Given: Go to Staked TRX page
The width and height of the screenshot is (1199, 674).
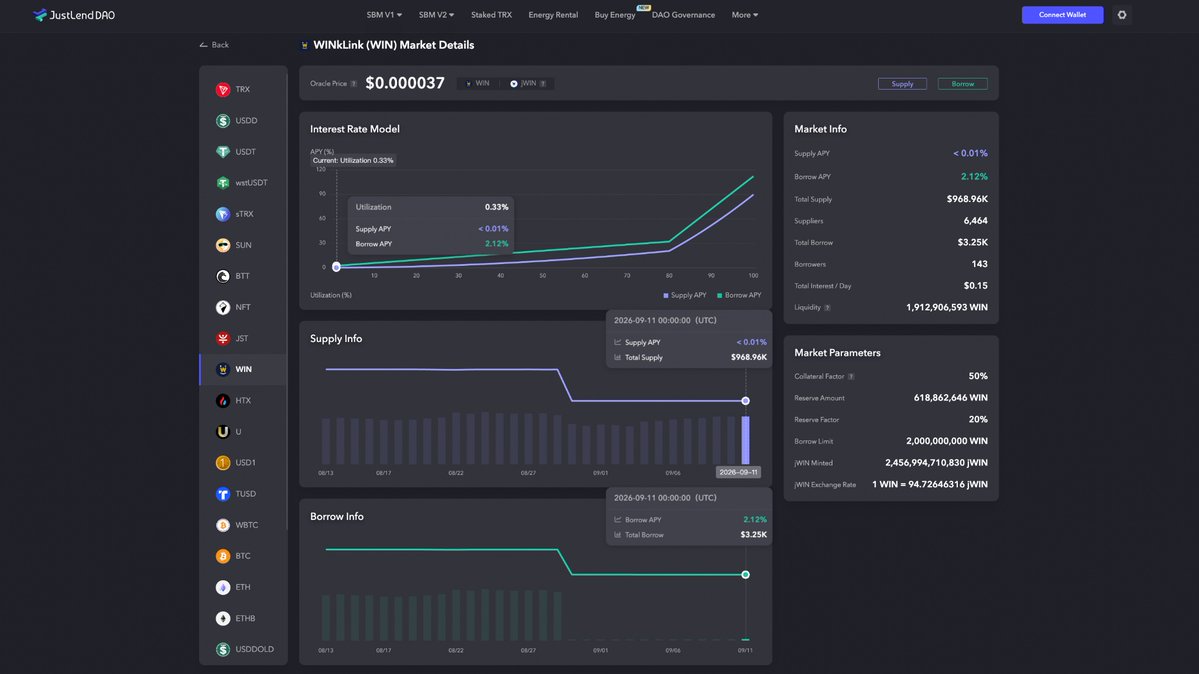Looking at the screenshot, I should coord(491,15).
